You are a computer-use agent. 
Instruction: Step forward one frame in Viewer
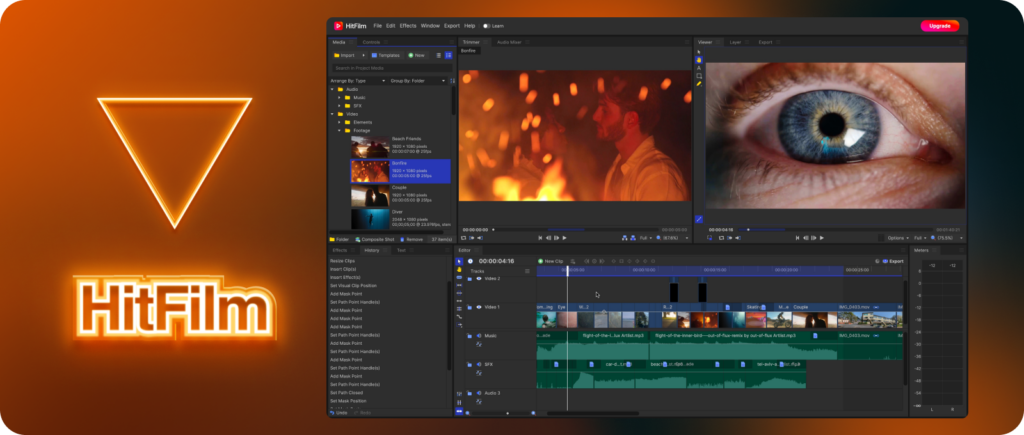tap(814, 238)
